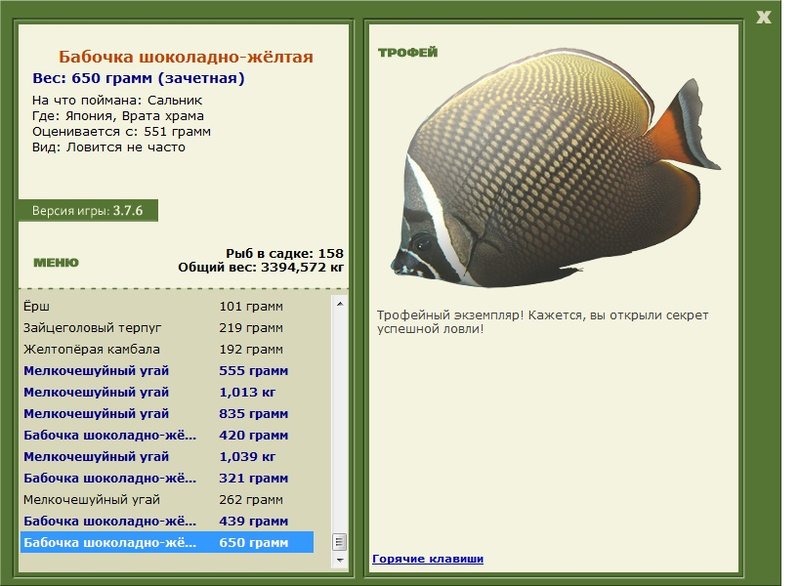800x586 pixels.
Task: Select Бабочка шоколадно-жё... 321 грамм row
Action: 167,478
